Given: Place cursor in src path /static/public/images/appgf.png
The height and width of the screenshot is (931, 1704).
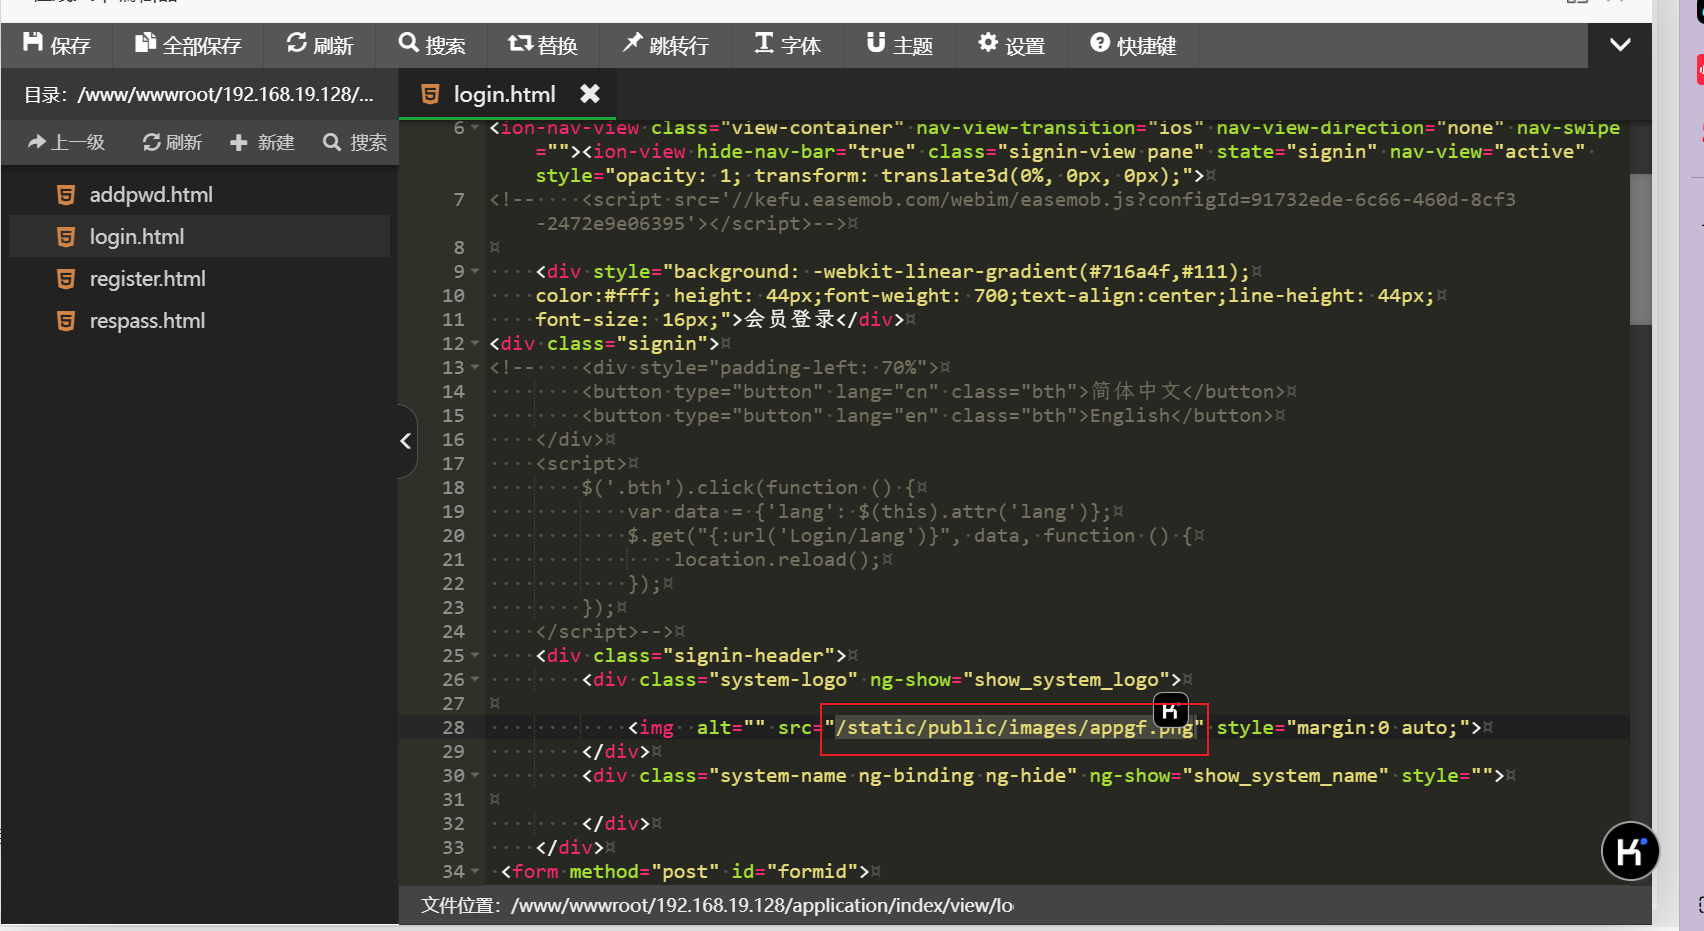Looking at the screenshot, I should 1015,728.
